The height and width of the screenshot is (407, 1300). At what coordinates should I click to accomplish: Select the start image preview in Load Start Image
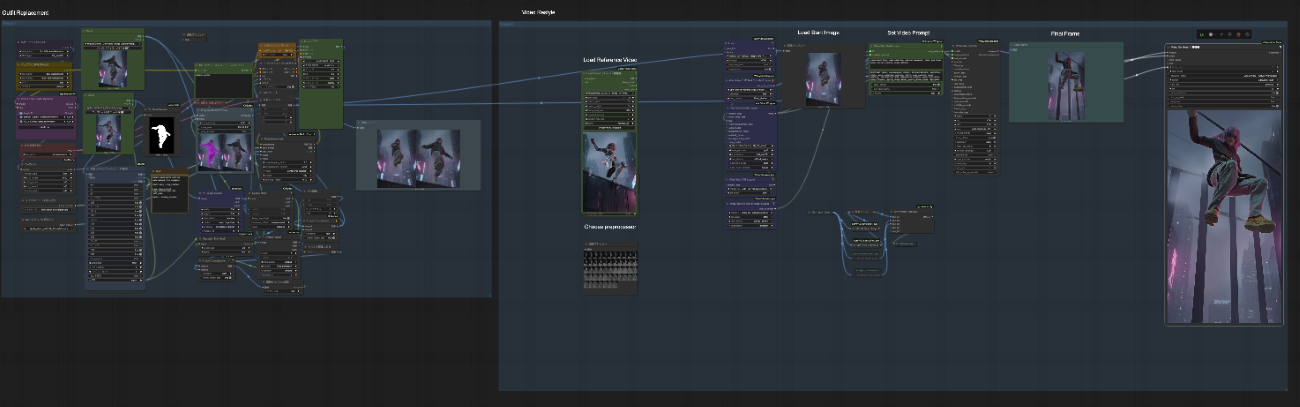pyautogui.click(x=824, y=77)
